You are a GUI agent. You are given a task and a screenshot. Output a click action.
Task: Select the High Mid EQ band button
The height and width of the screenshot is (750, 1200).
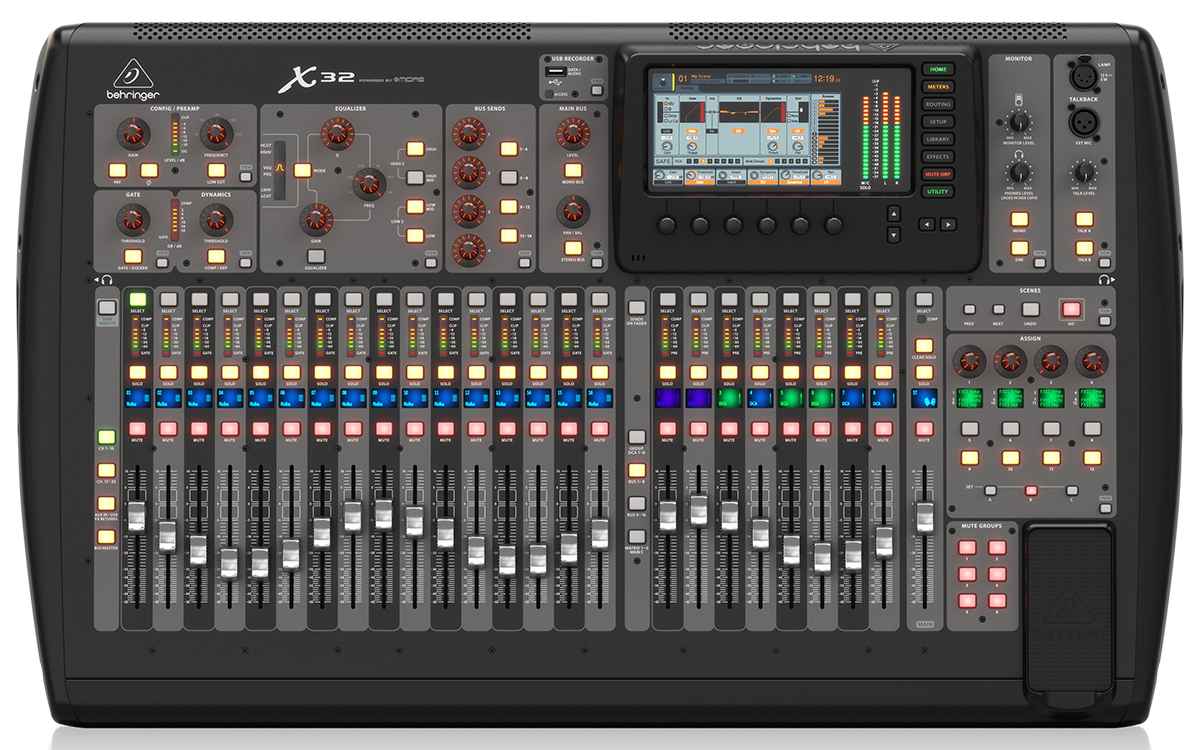414,178
